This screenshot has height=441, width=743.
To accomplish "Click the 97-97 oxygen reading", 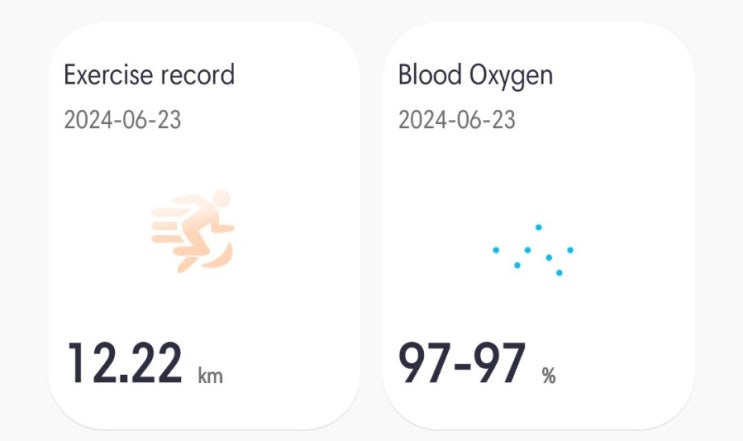I will (x=462, y=363).
